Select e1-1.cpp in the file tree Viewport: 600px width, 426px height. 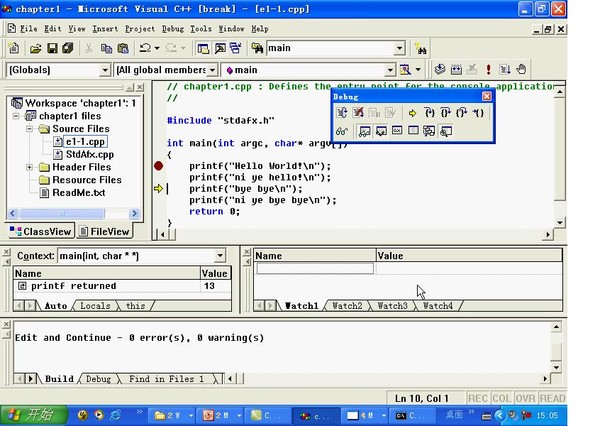85,142
